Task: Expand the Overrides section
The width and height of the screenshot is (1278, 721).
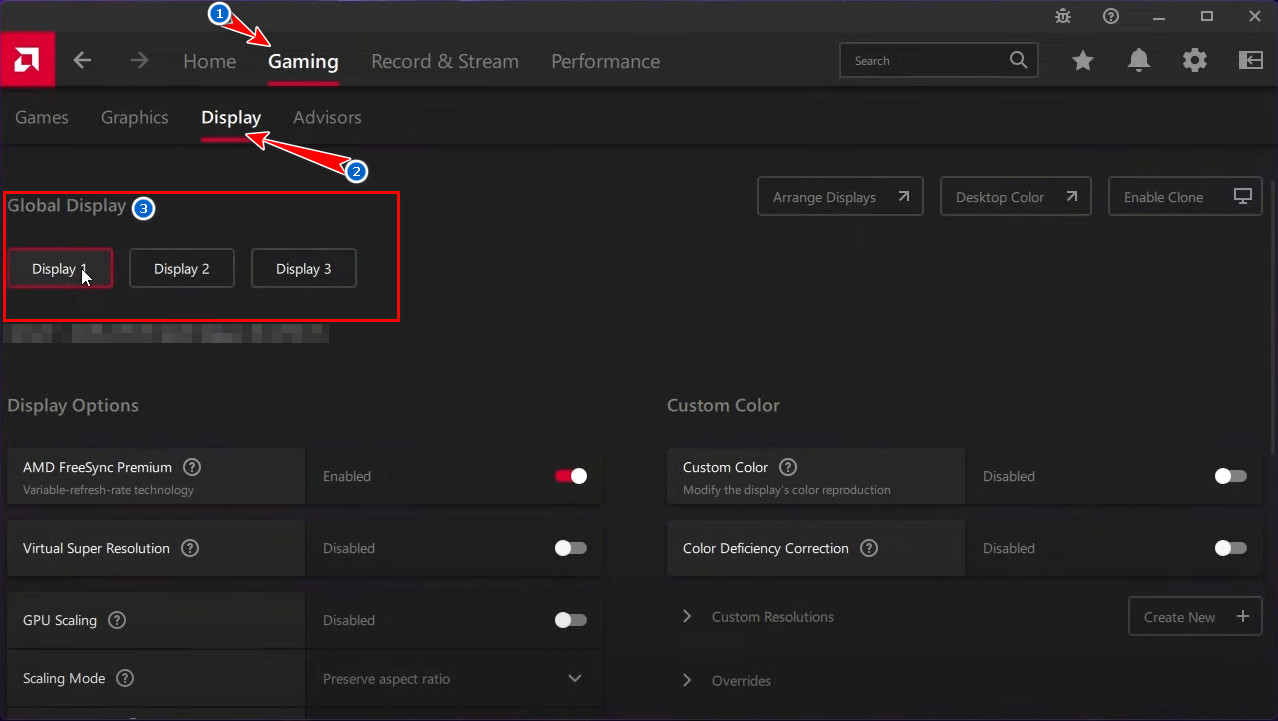Action: pos(687,681)
